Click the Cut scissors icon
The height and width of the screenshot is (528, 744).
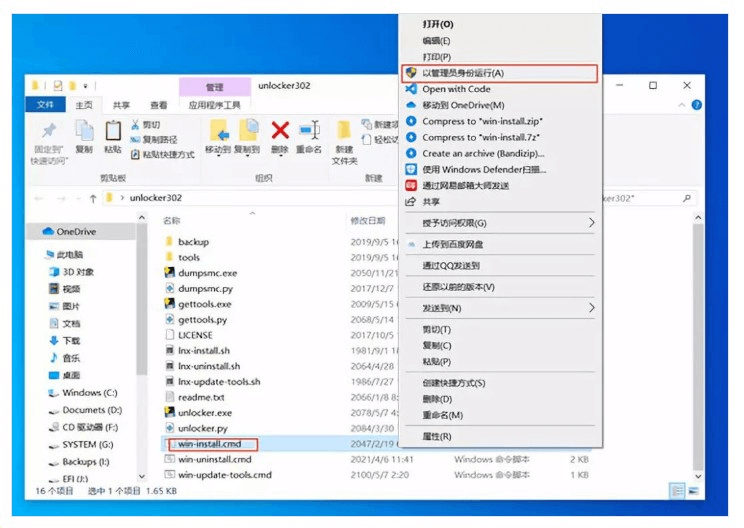135,125
